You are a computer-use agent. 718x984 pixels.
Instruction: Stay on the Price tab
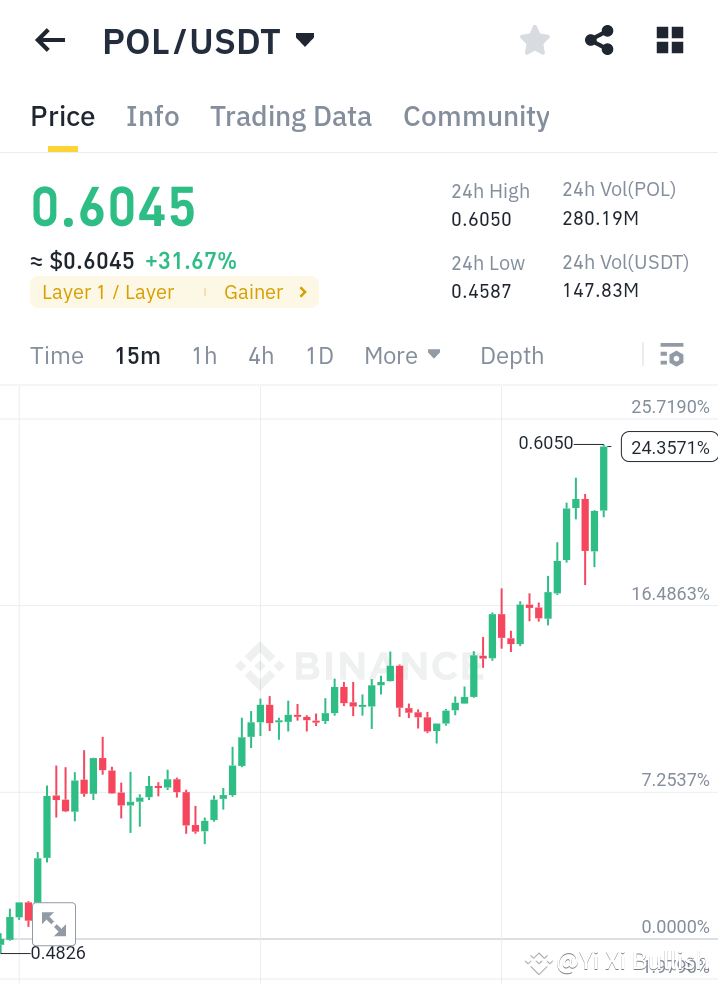[62, 116]
